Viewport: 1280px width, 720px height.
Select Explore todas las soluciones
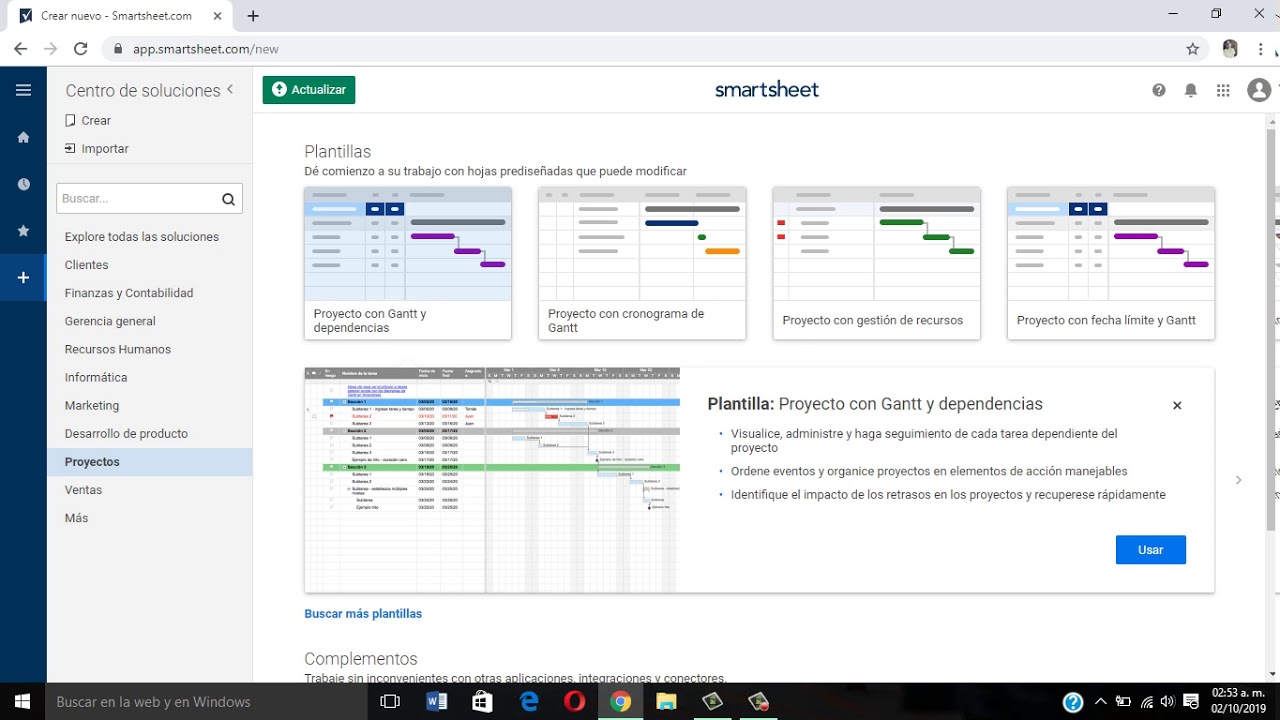click(x=142, y=237)
